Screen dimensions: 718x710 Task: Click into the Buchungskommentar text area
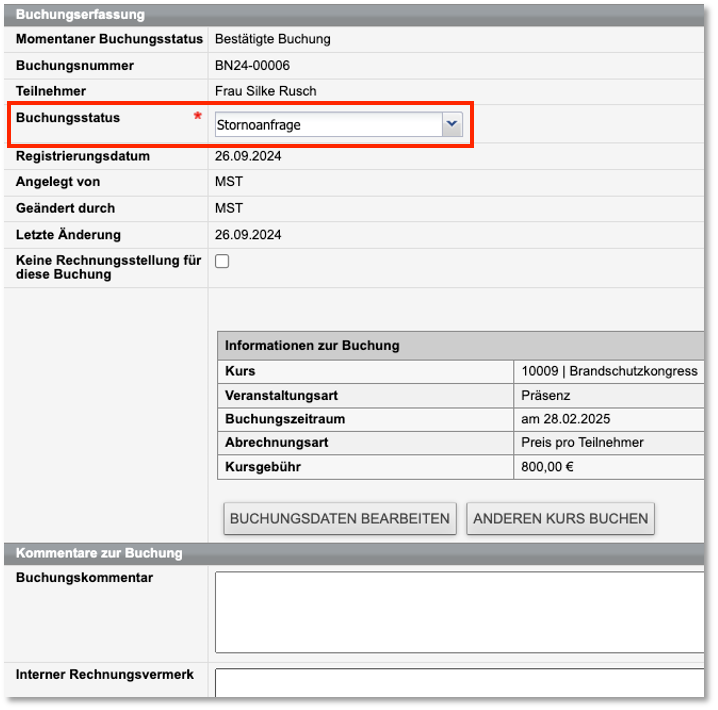458,612
